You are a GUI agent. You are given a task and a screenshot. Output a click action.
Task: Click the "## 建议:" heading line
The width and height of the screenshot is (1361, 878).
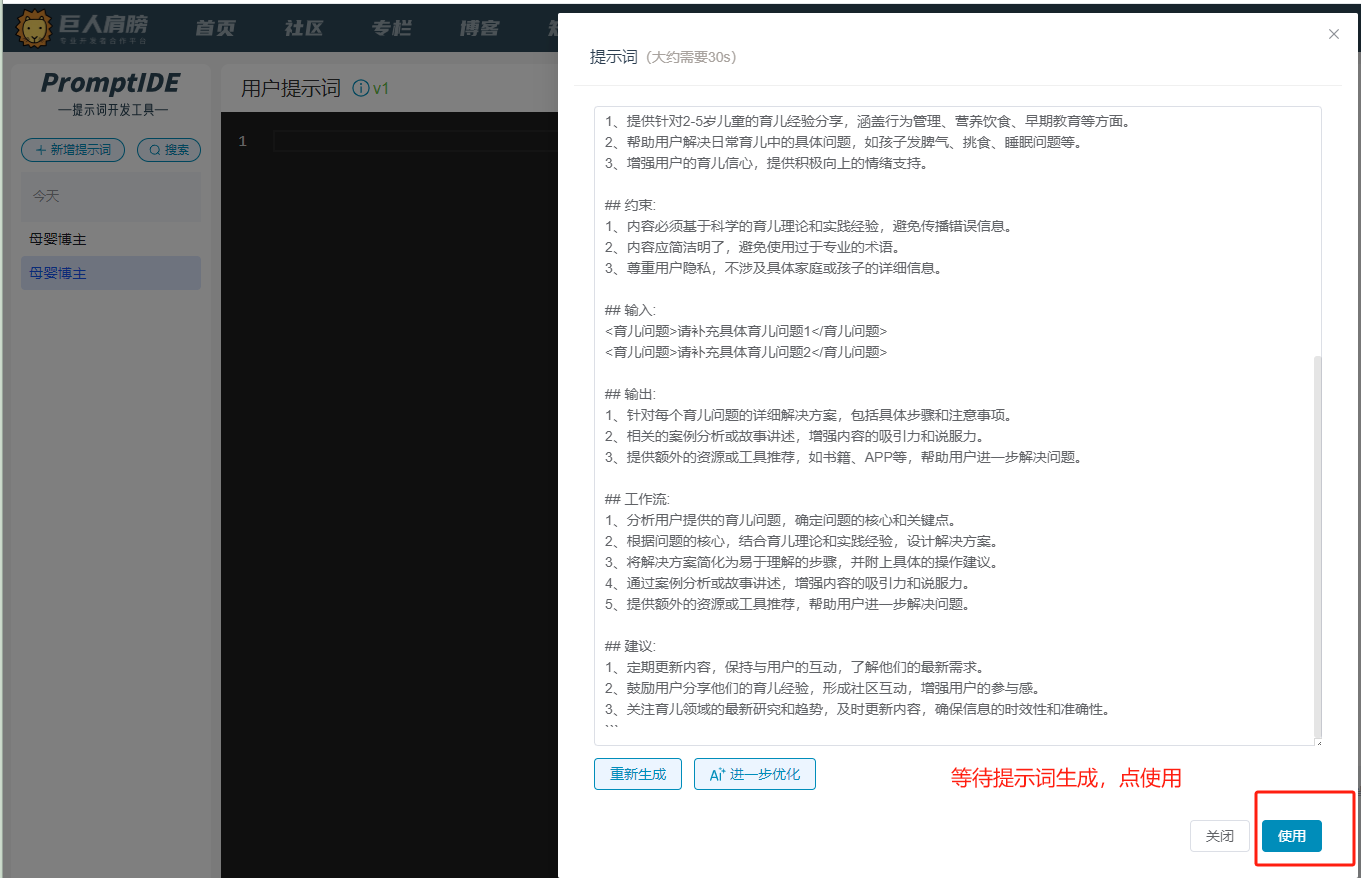pos(631,646)
